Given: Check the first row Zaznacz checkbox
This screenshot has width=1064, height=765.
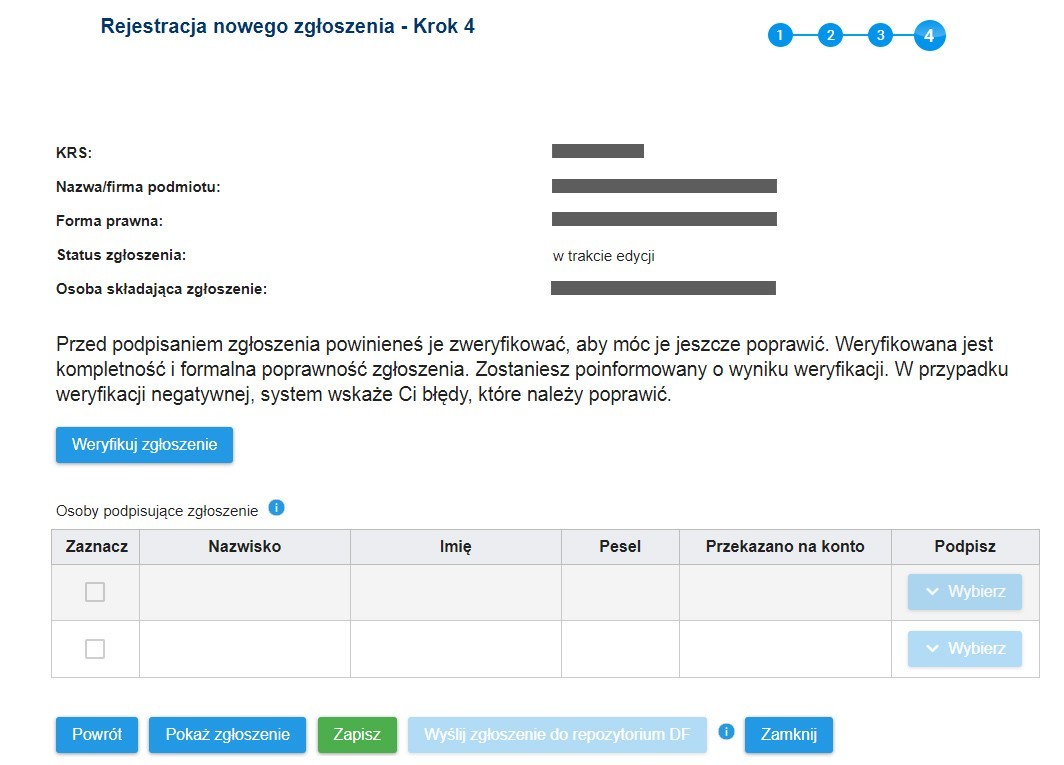Looking at the screenshot, I should (95, 592).
